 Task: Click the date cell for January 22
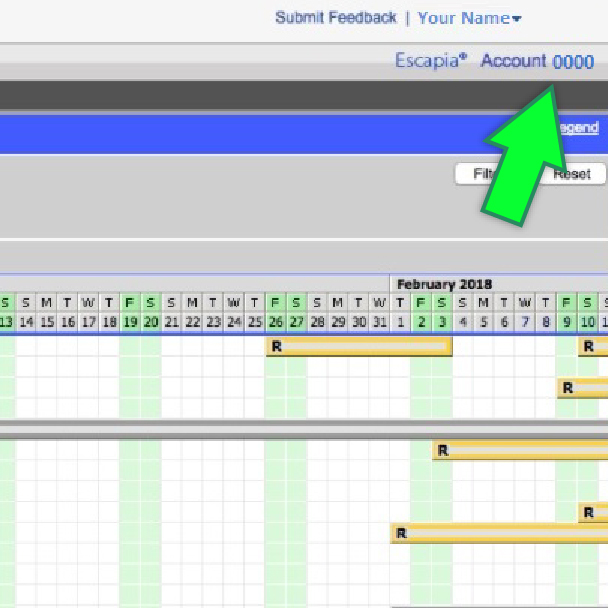tap(192, 322)
